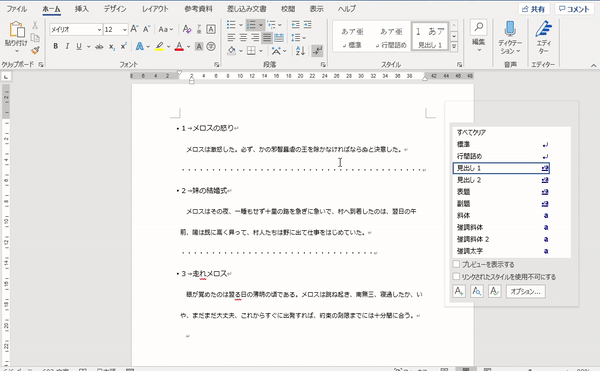Switch to the 参考資料 tab
Screen dimensions: 600x371
point(198,9)
